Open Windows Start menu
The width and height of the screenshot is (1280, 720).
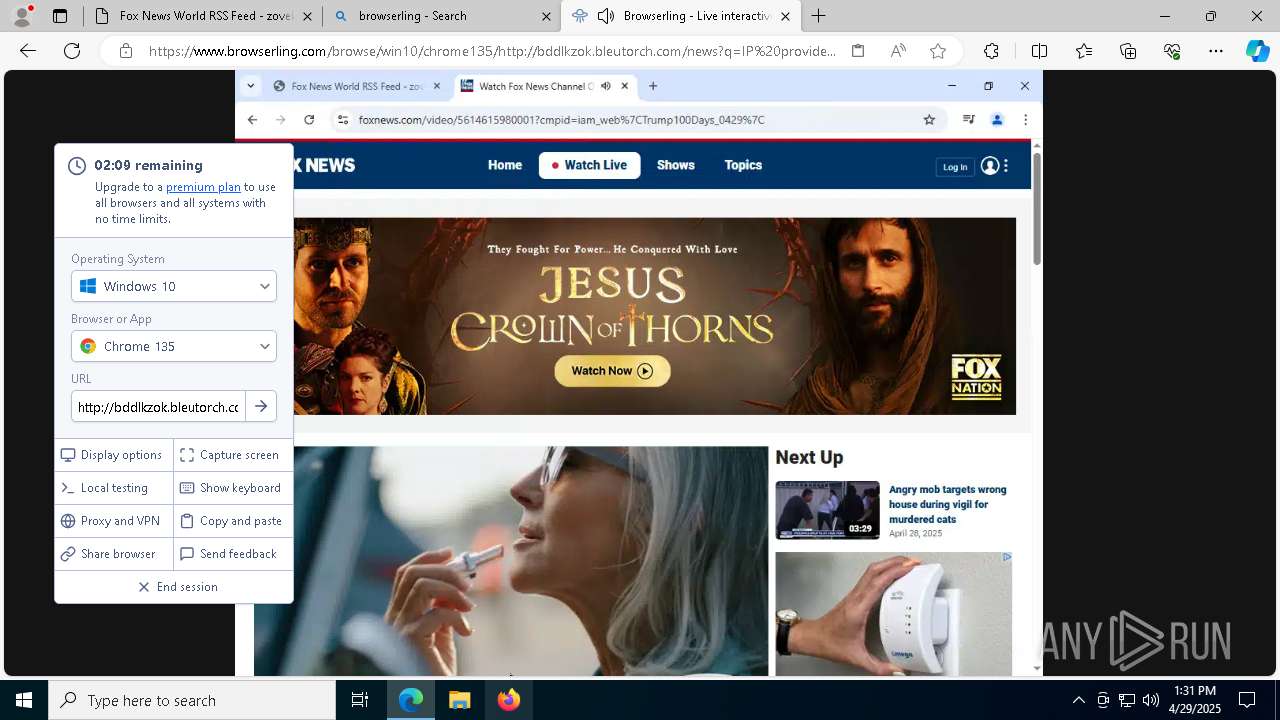[x=24, y=700]
